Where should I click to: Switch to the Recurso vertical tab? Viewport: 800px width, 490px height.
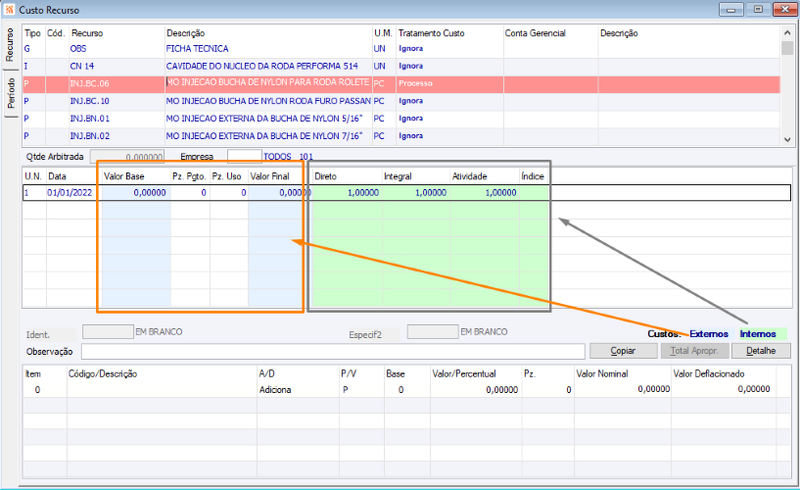click(x=10, y=45)
